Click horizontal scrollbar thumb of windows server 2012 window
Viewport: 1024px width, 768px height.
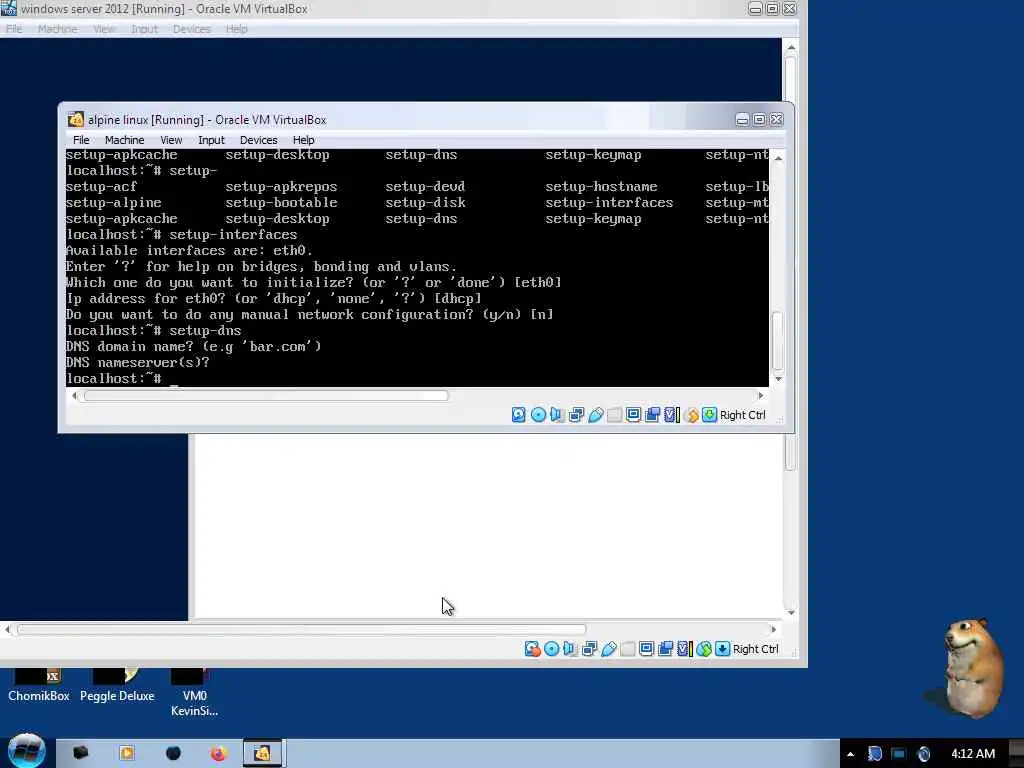[302, 629]
